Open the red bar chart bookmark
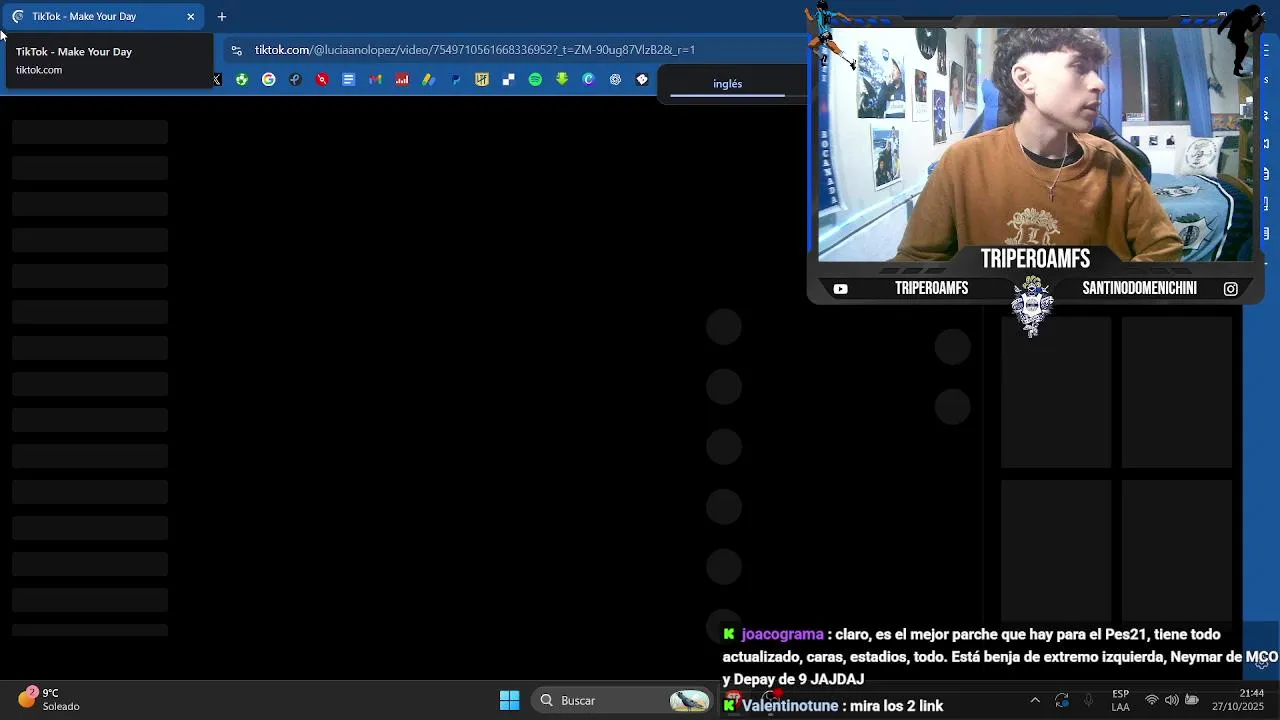Screen dimensions: 1280x720 (x=402, y=80)
